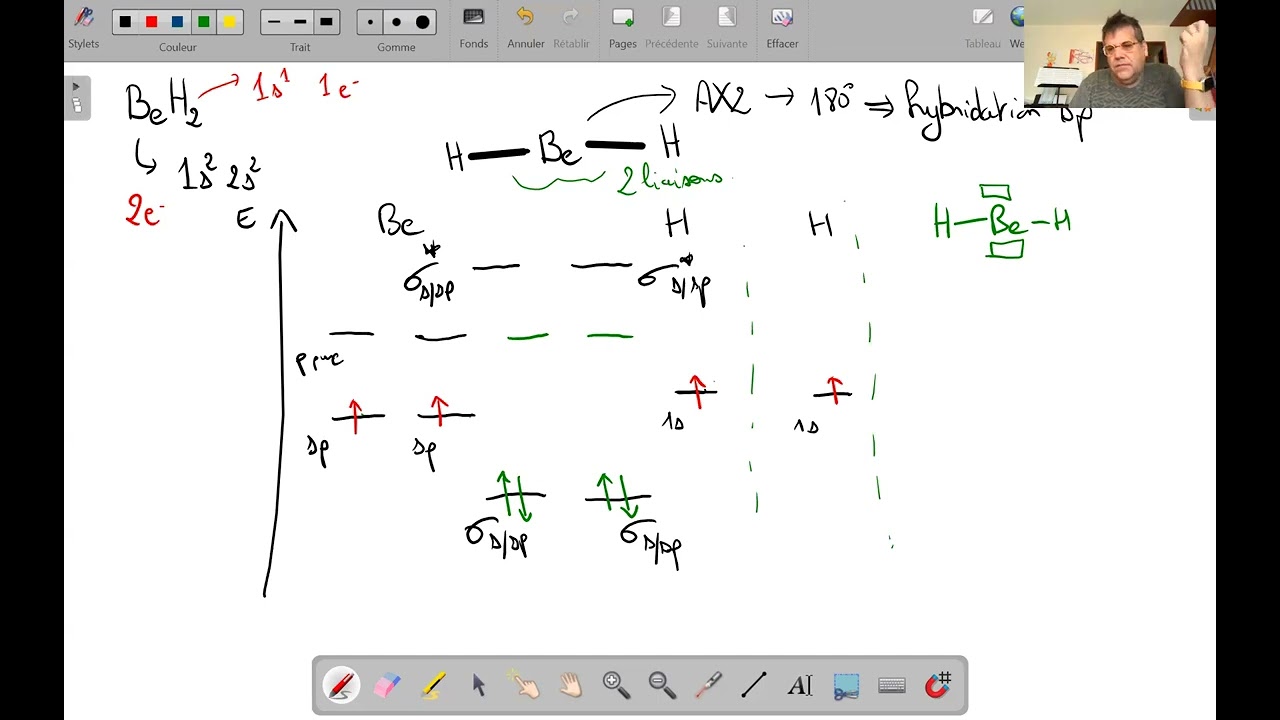This screenshot has width=1280, height=720.
Task: Select the Eraser tool
Action: (x=387, y=685)
